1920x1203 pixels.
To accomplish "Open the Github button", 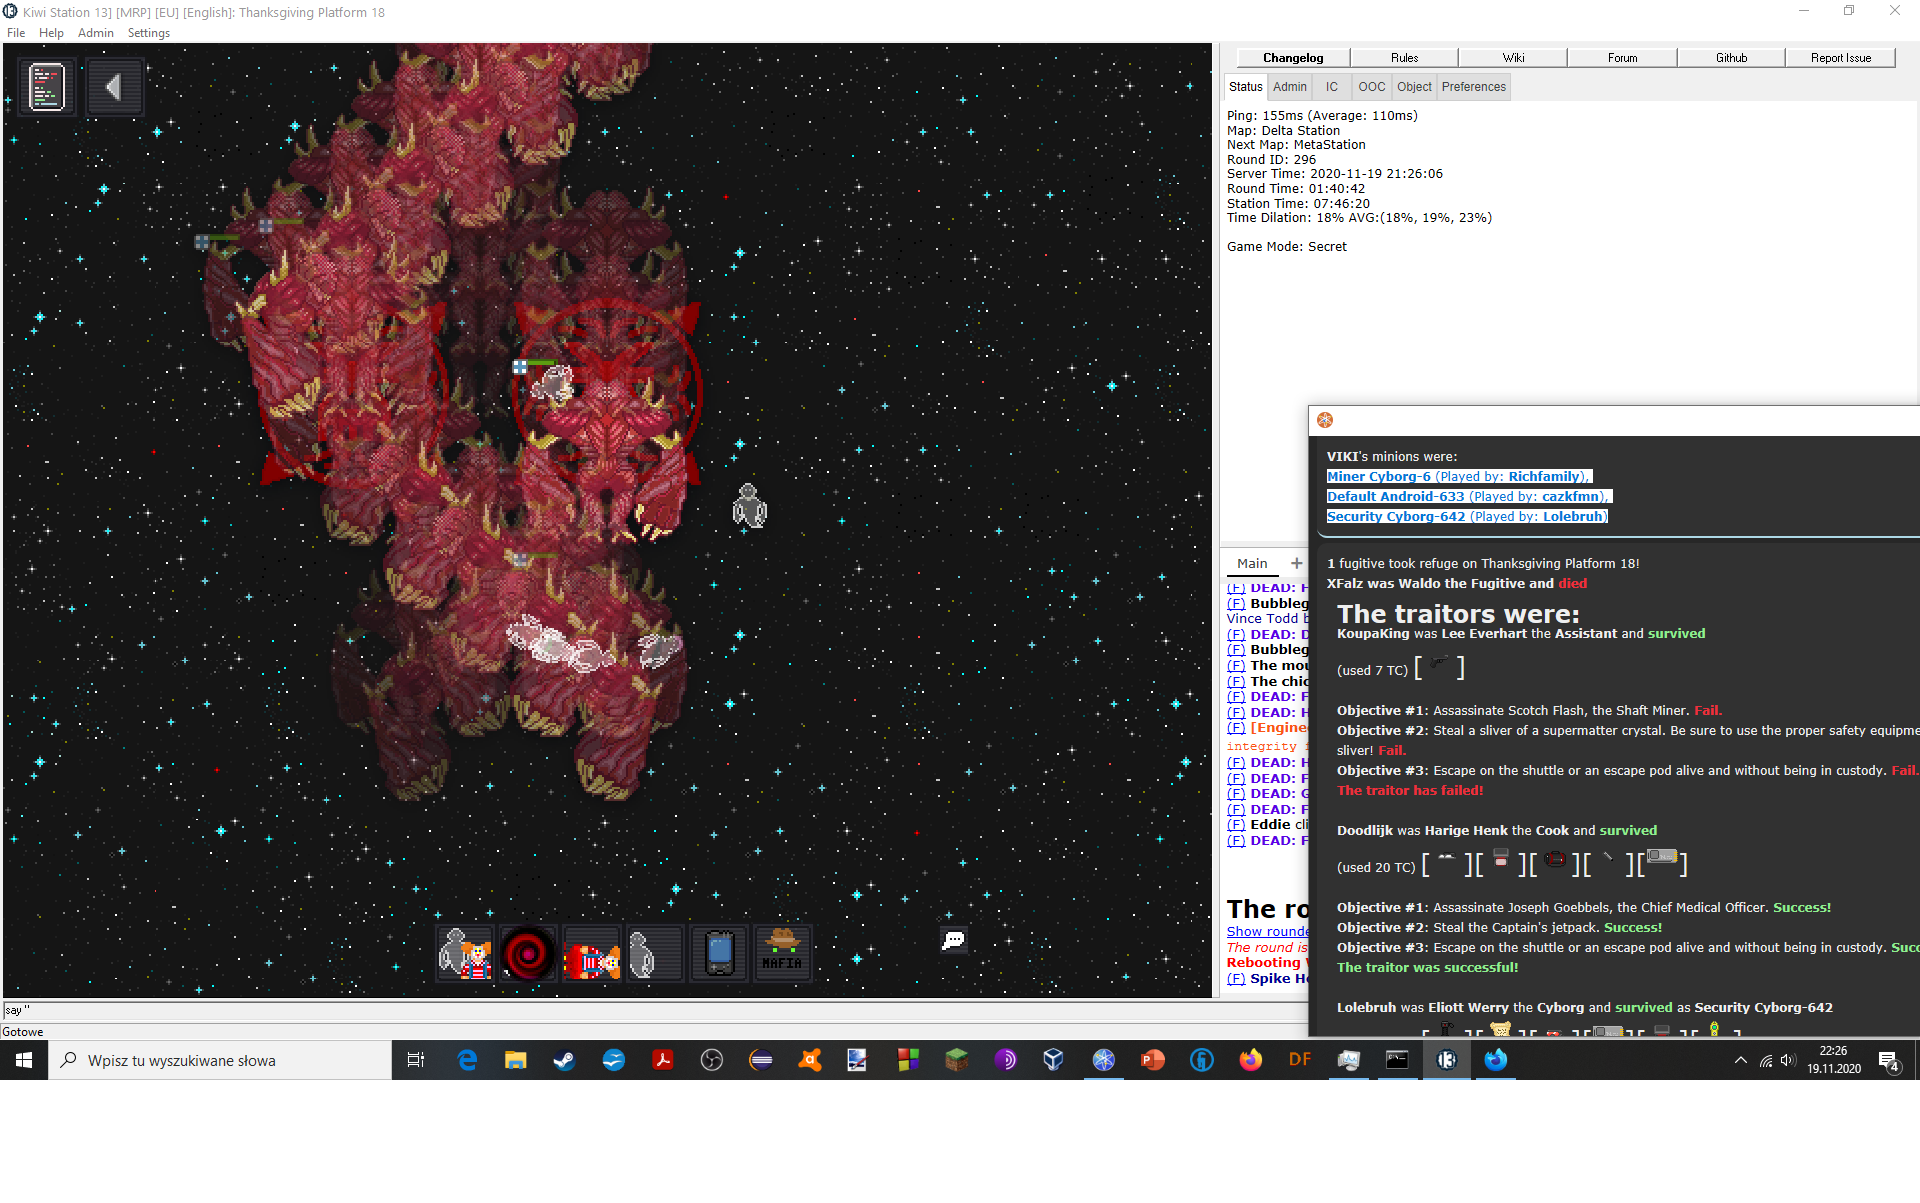I will (x=1731, y=58).
